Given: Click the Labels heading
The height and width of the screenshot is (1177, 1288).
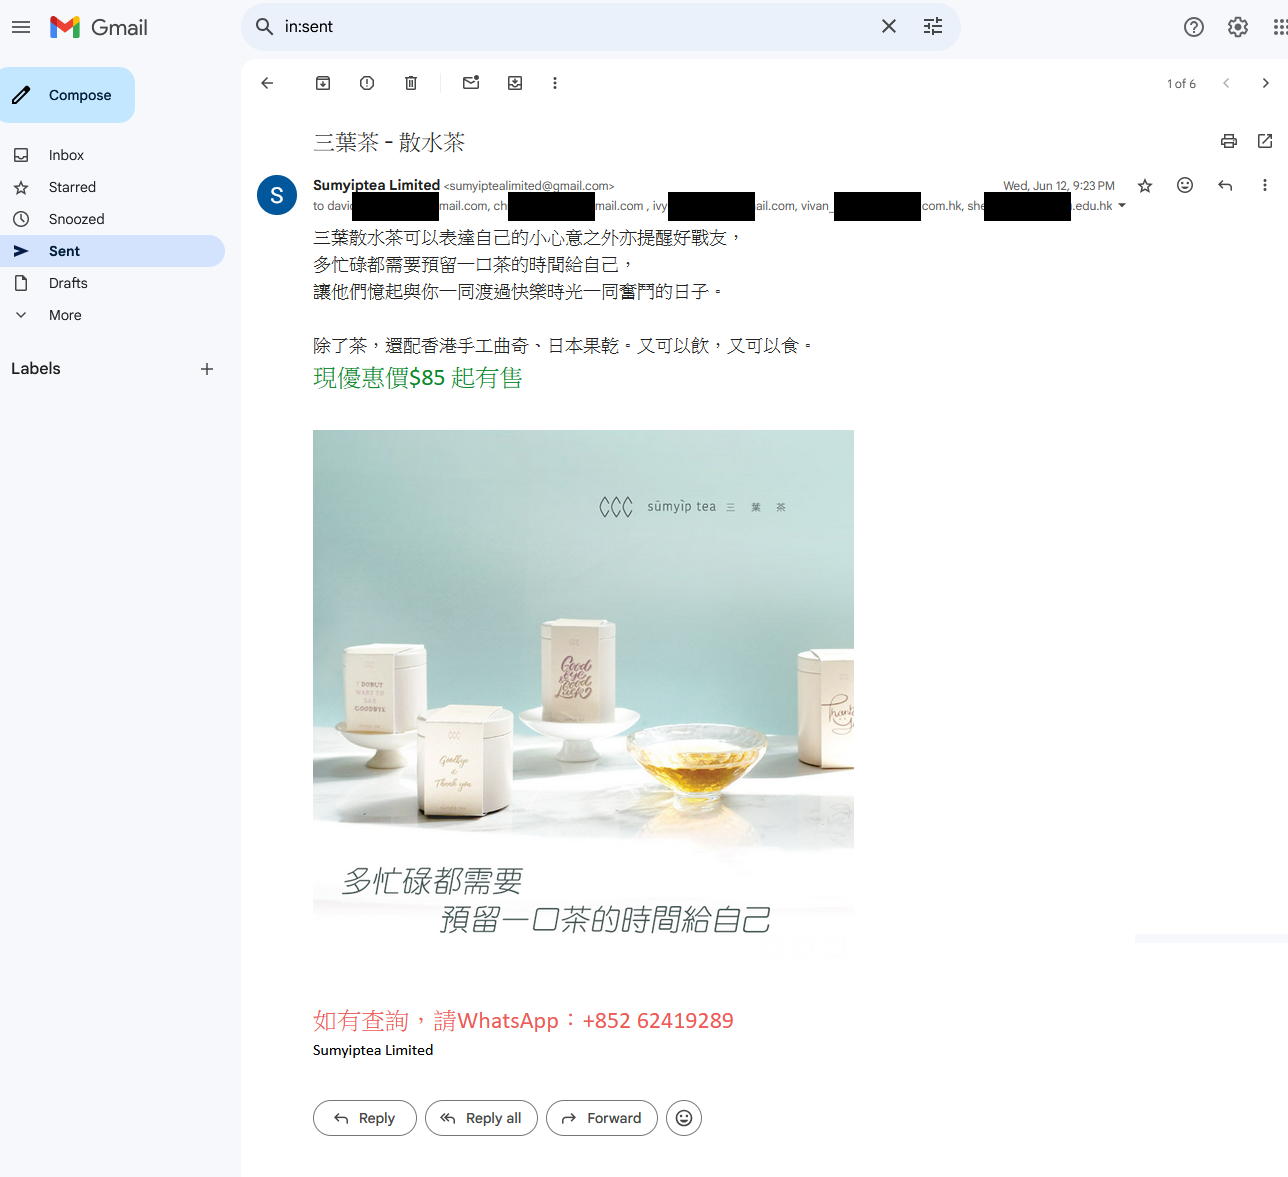Looking at the screenshot, I should (36, 369).
